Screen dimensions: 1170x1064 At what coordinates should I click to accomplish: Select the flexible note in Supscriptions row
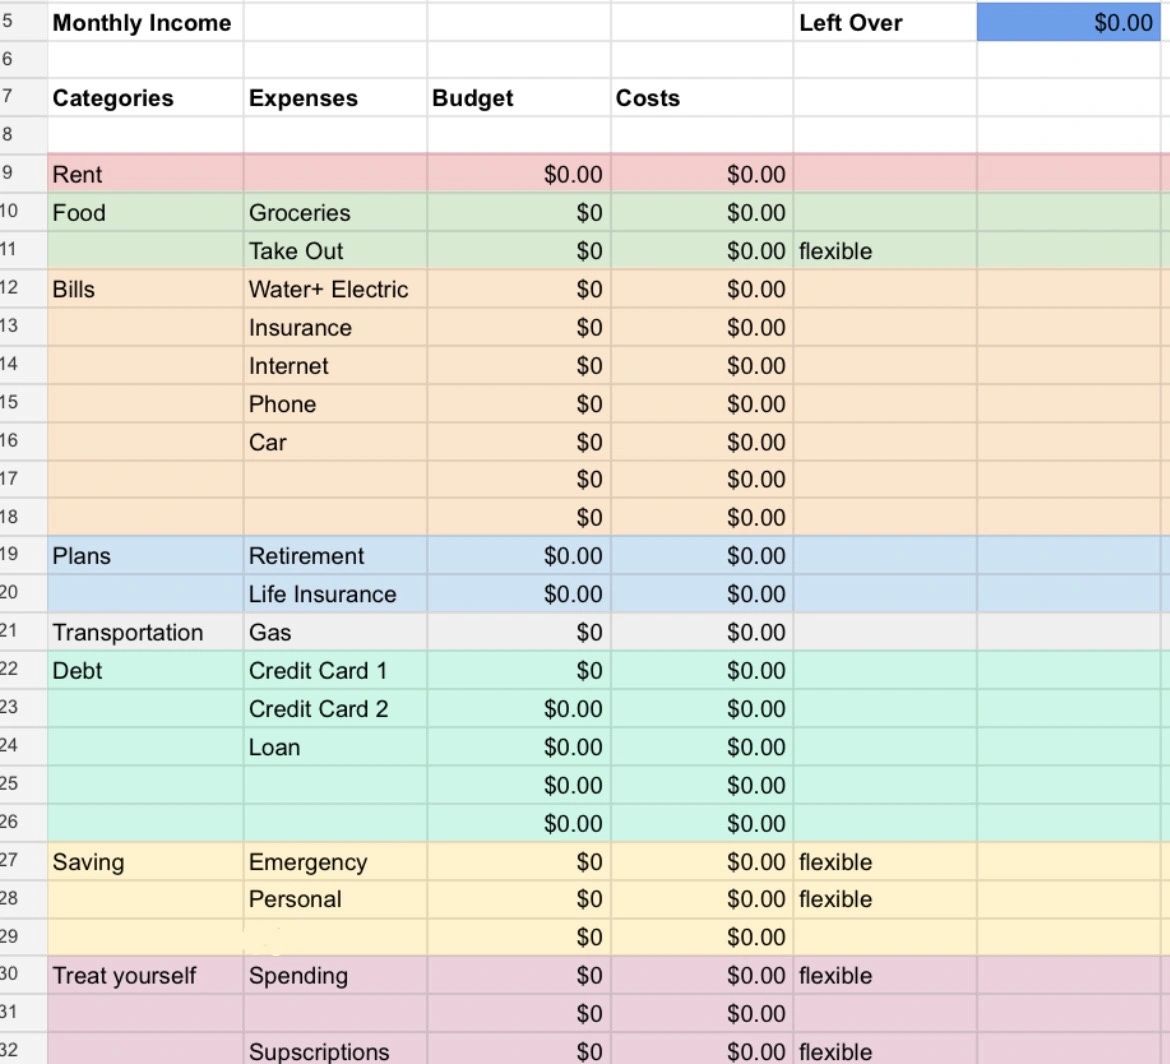tap(885, 1049)
